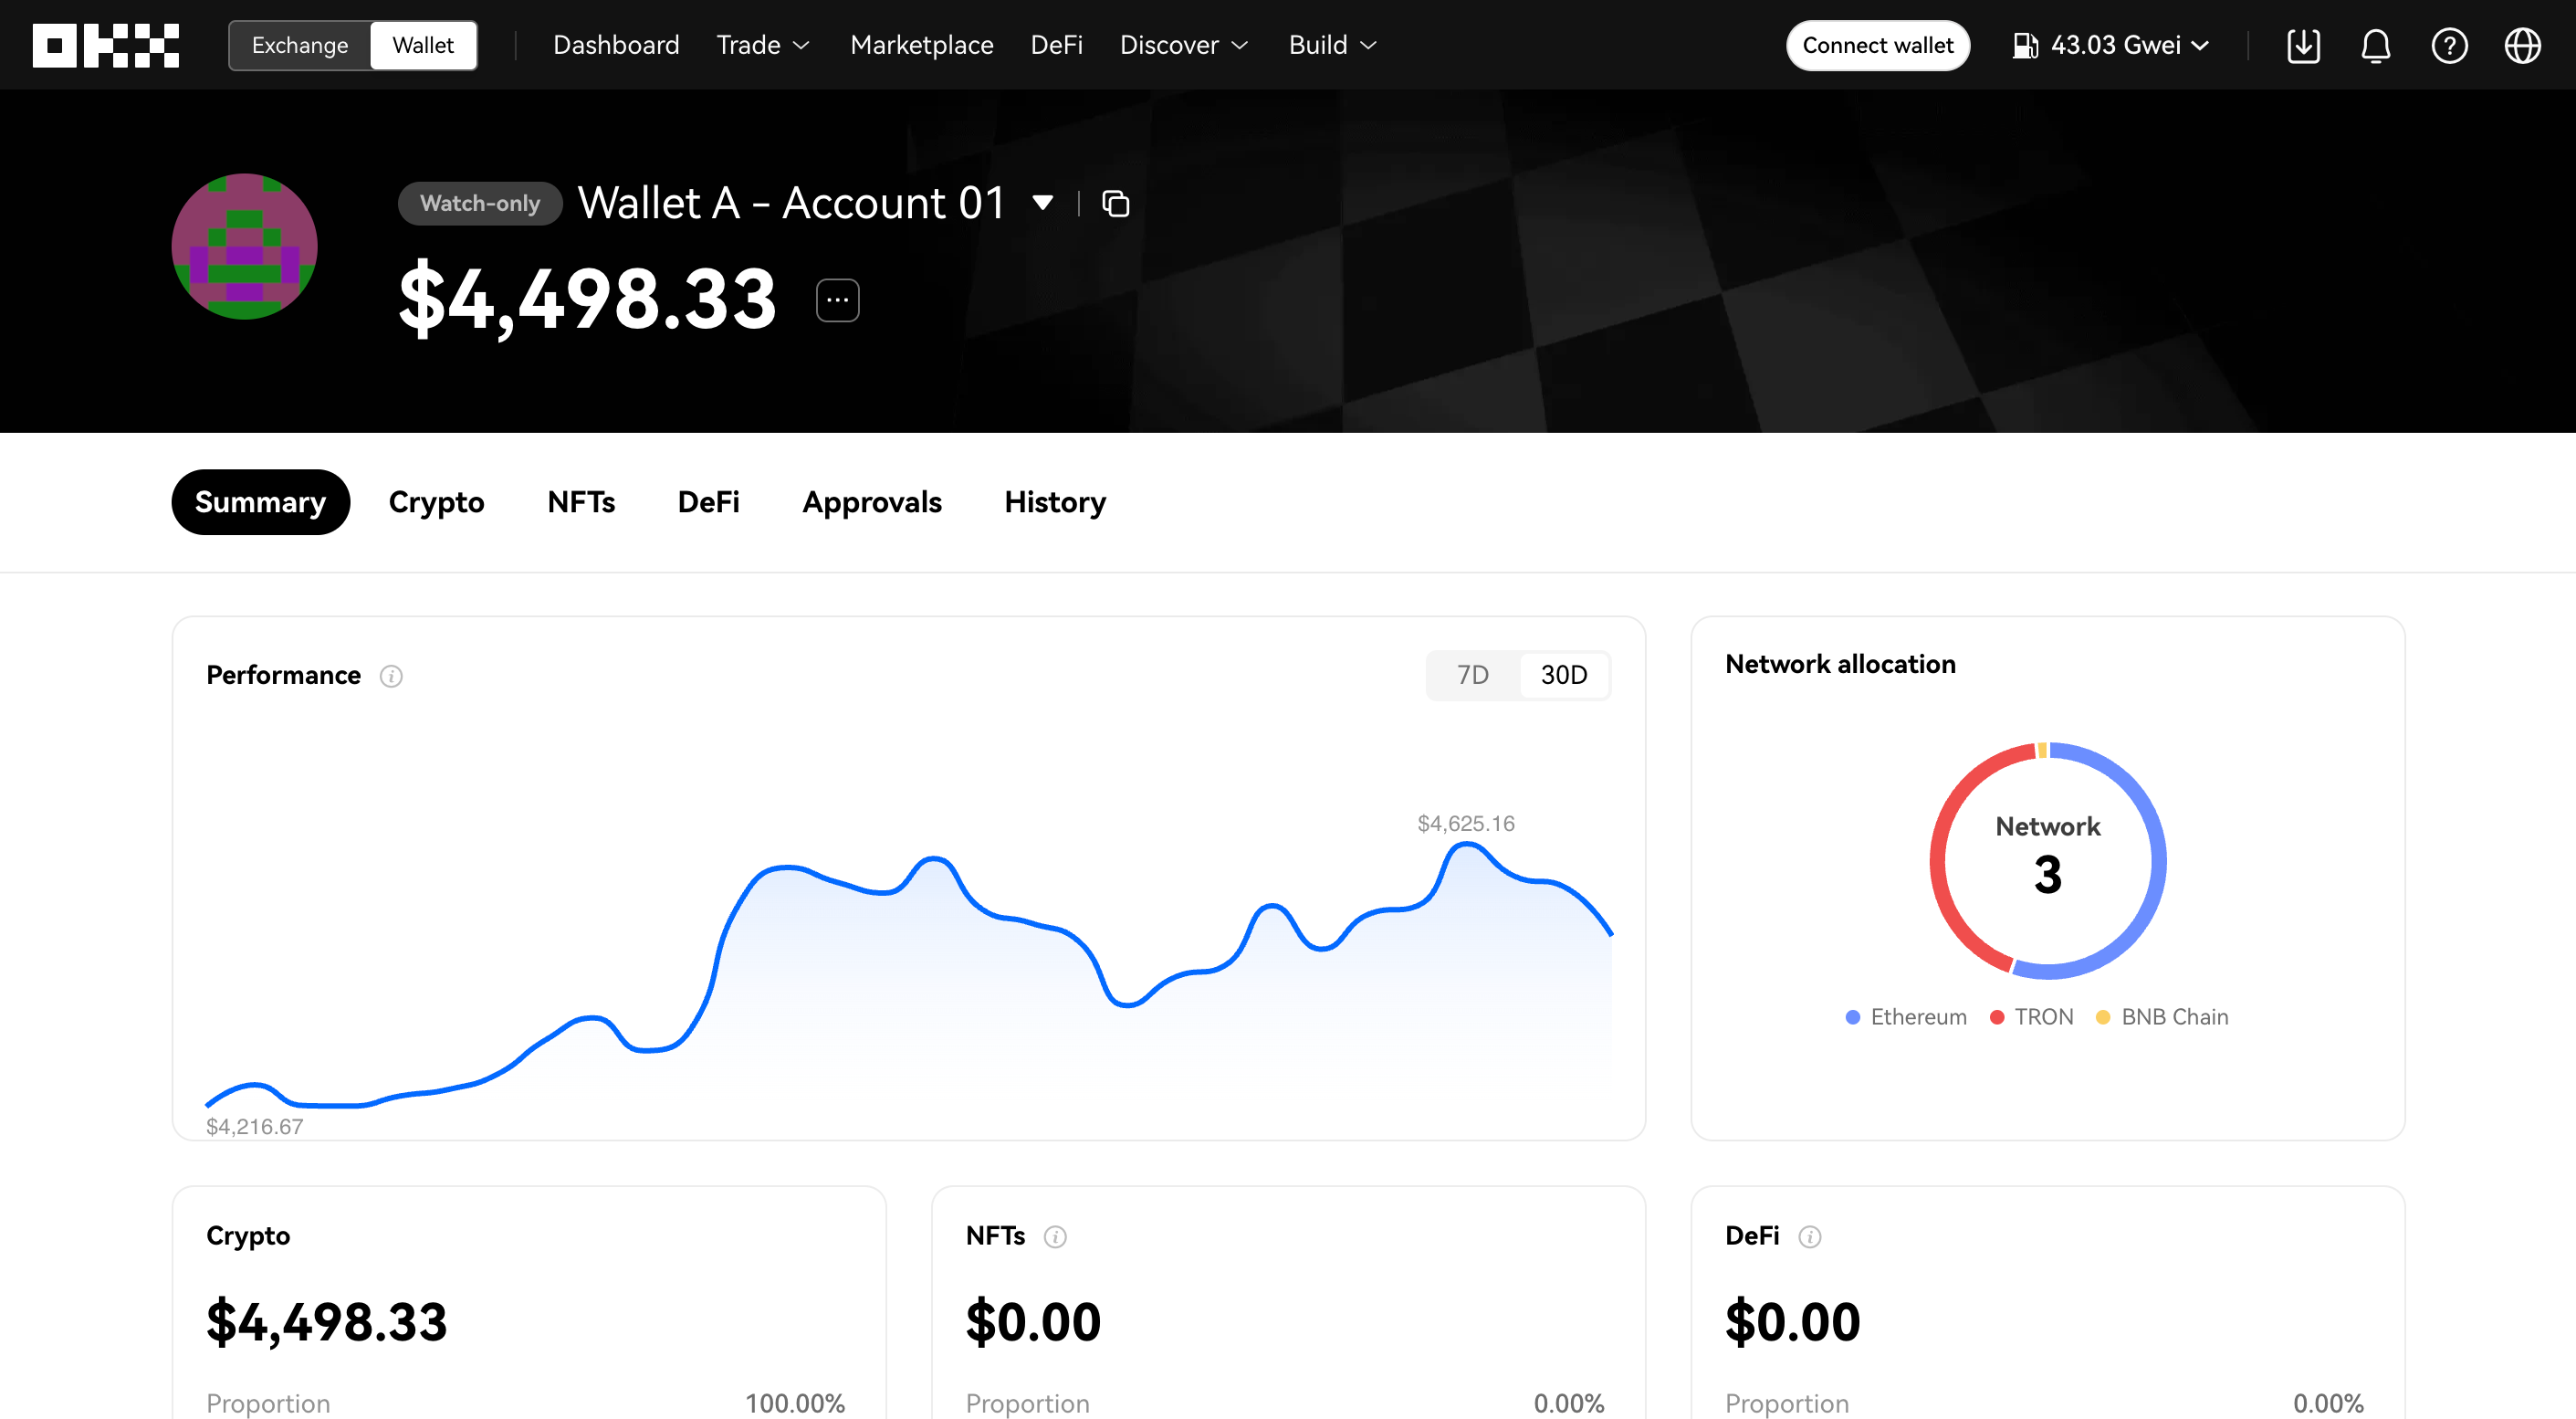
Task: Click the OKX logo
Action: [x=106, y=45]
